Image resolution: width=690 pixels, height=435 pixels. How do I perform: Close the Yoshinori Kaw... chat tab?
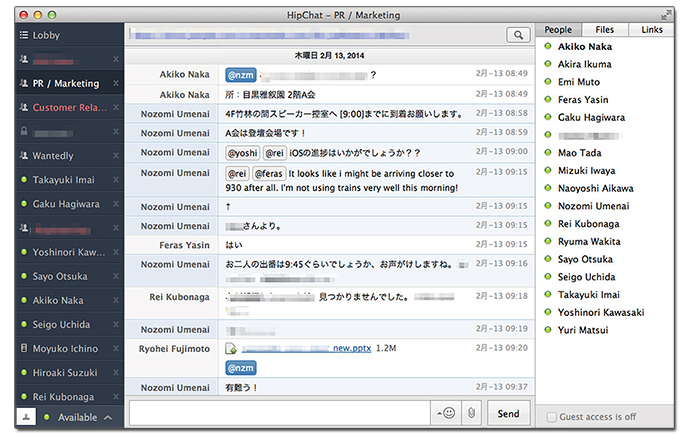(116, 252)
